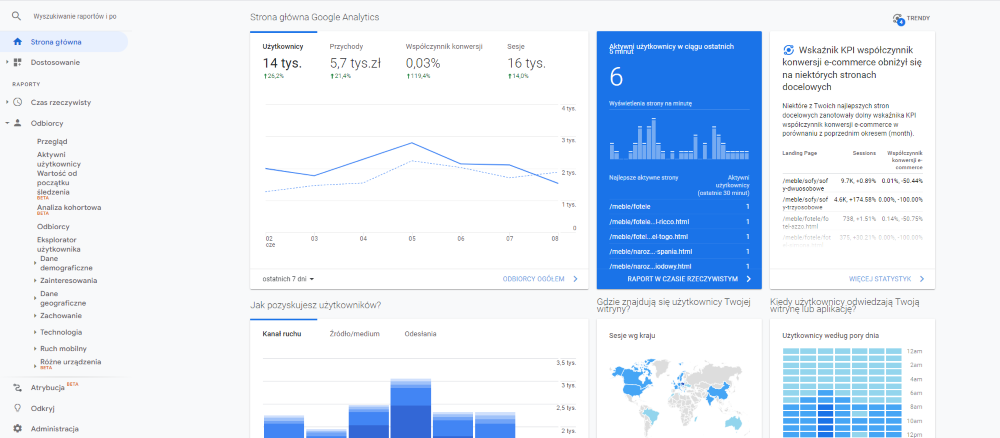Click active page /meble/fotele row
Viewport: 1000px width, 438px height.
pyautogui.click(x=679, y=207)
